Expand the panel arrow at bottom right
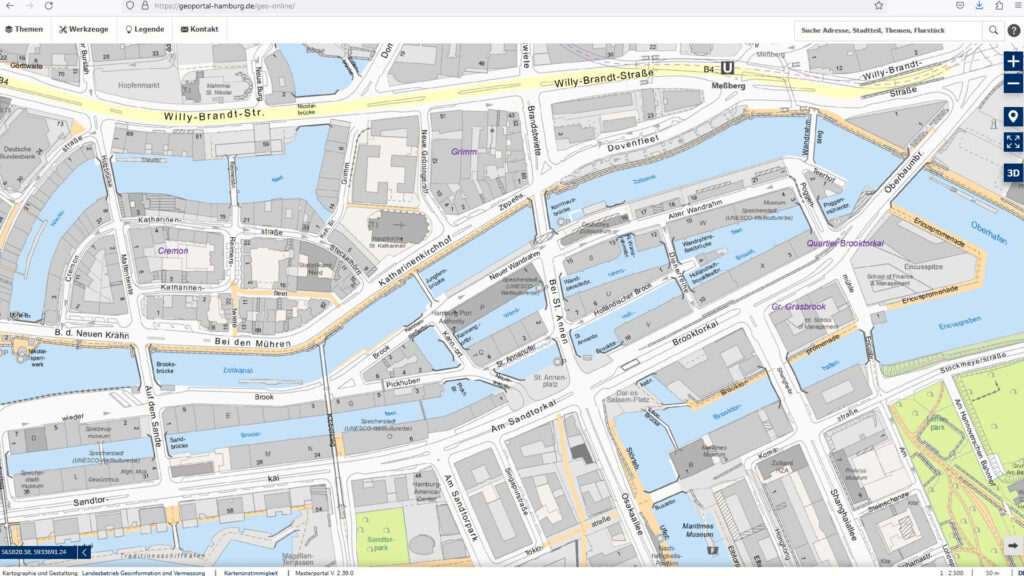Image resolution: width=1024 pixels, height=576 pixels. (1013, 546)
